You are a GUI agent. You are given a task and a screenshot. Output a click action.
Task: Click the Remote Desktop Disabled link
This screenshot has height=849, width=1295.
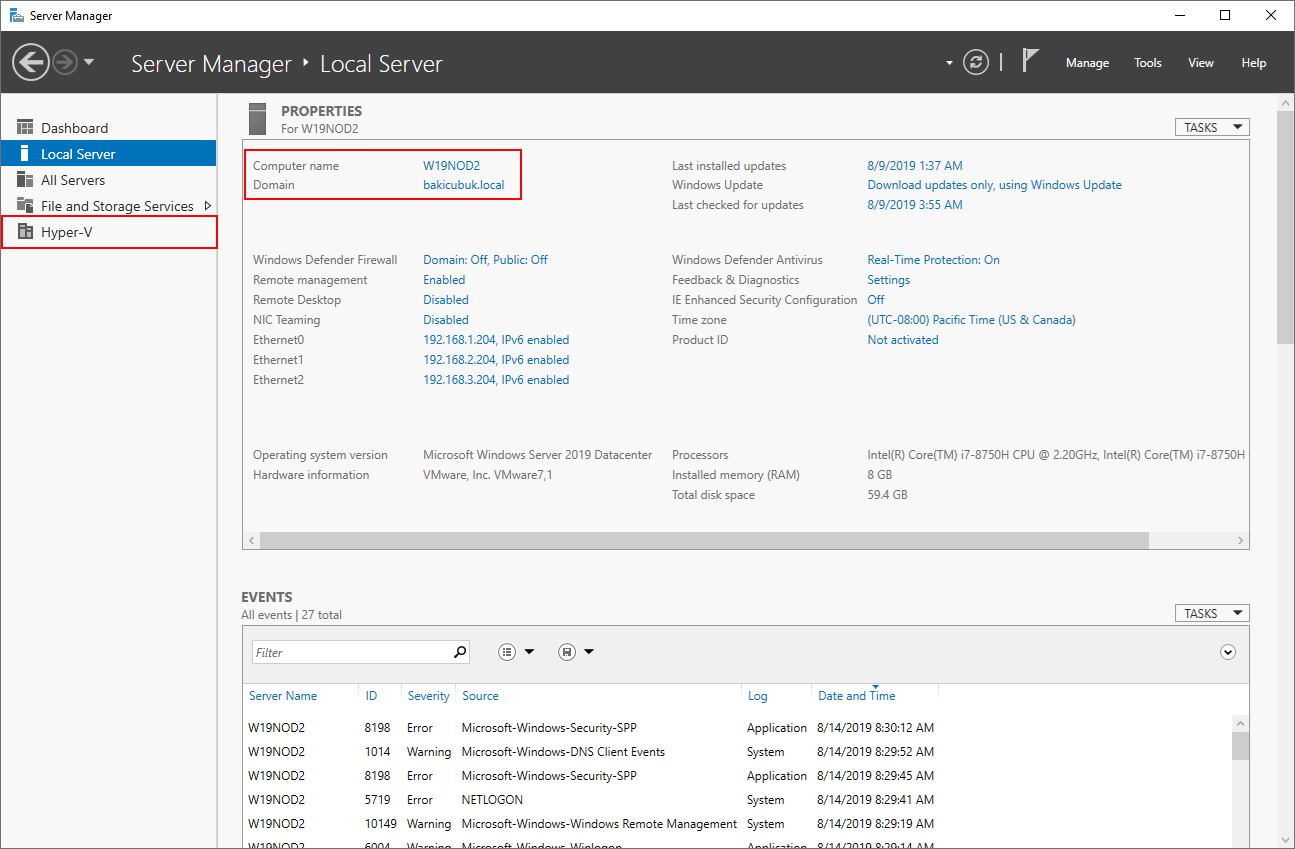click(x=446, y=300)
